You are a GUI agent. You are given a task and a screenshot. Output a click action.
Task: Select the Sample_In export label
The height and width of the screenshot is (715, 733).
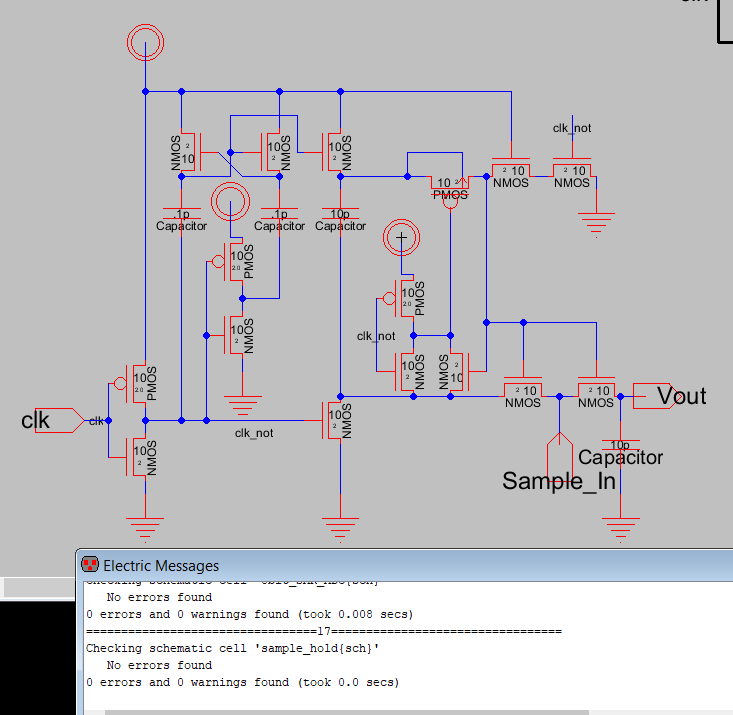pyautogui.click(x=558, y=481)
